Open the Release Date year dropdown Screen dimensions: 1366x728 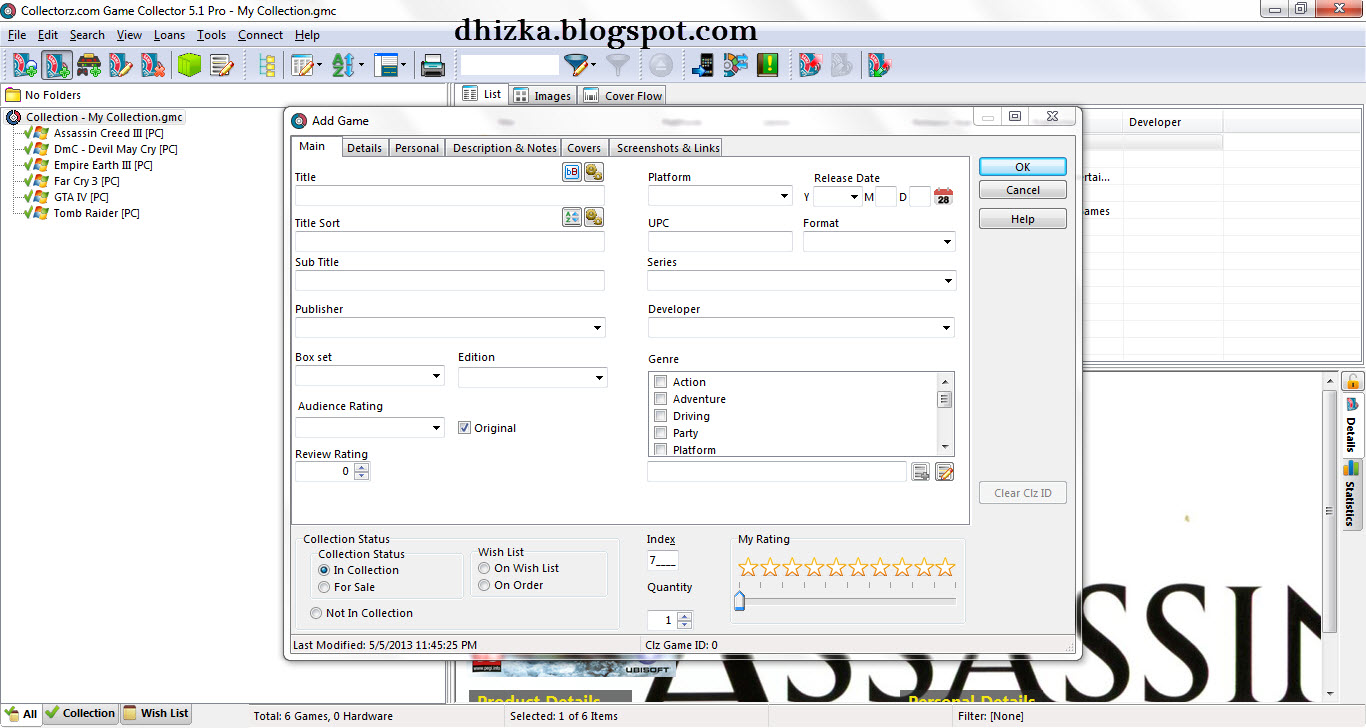(x=853, y=197)
